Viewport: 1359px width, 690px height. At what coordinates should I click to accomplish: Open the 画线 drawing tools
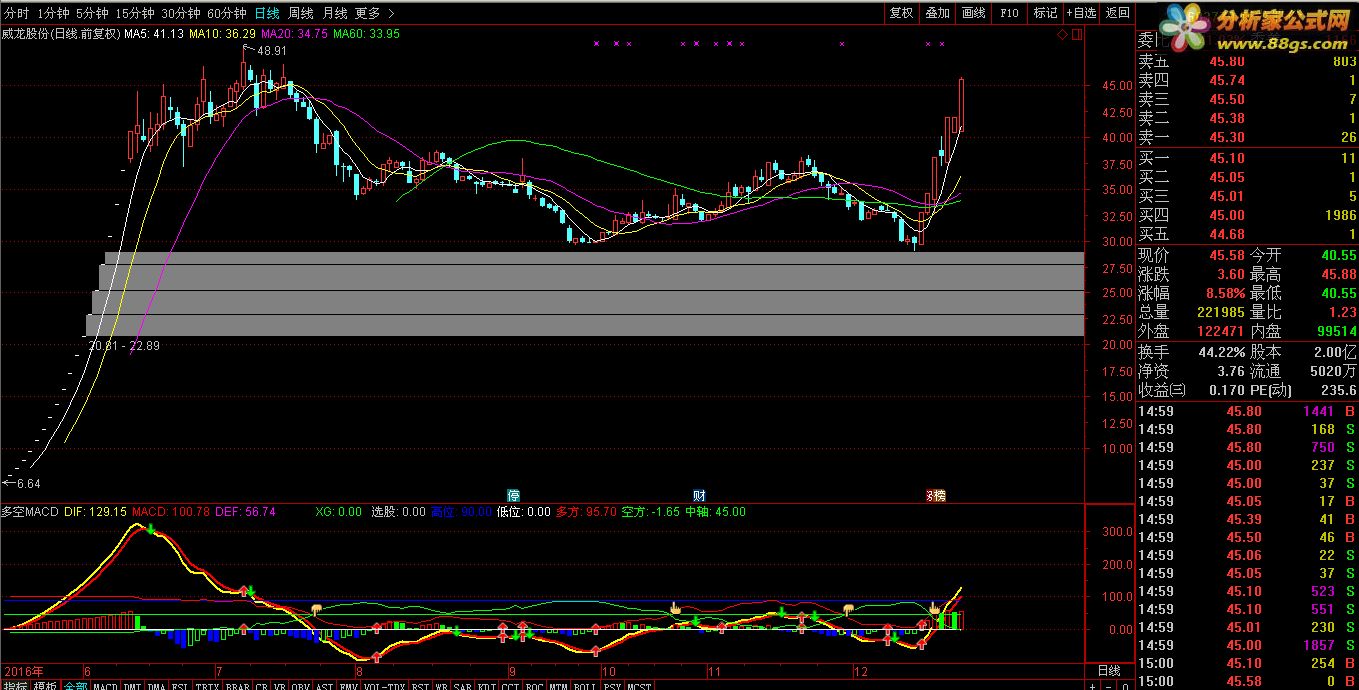(973, 13)
